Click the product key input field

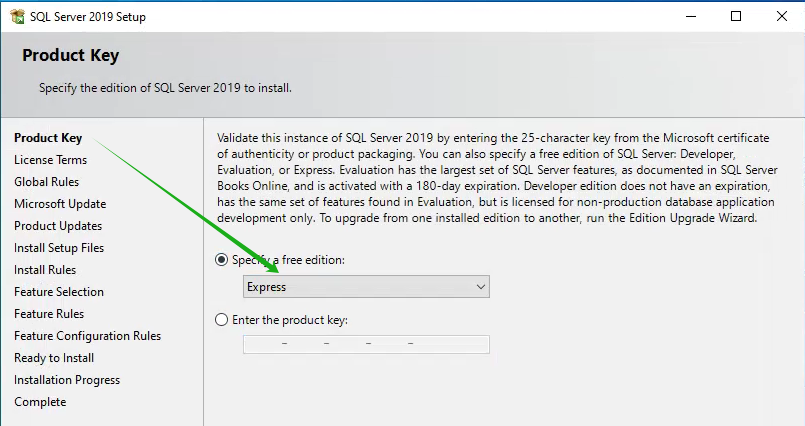coord(366,344)
